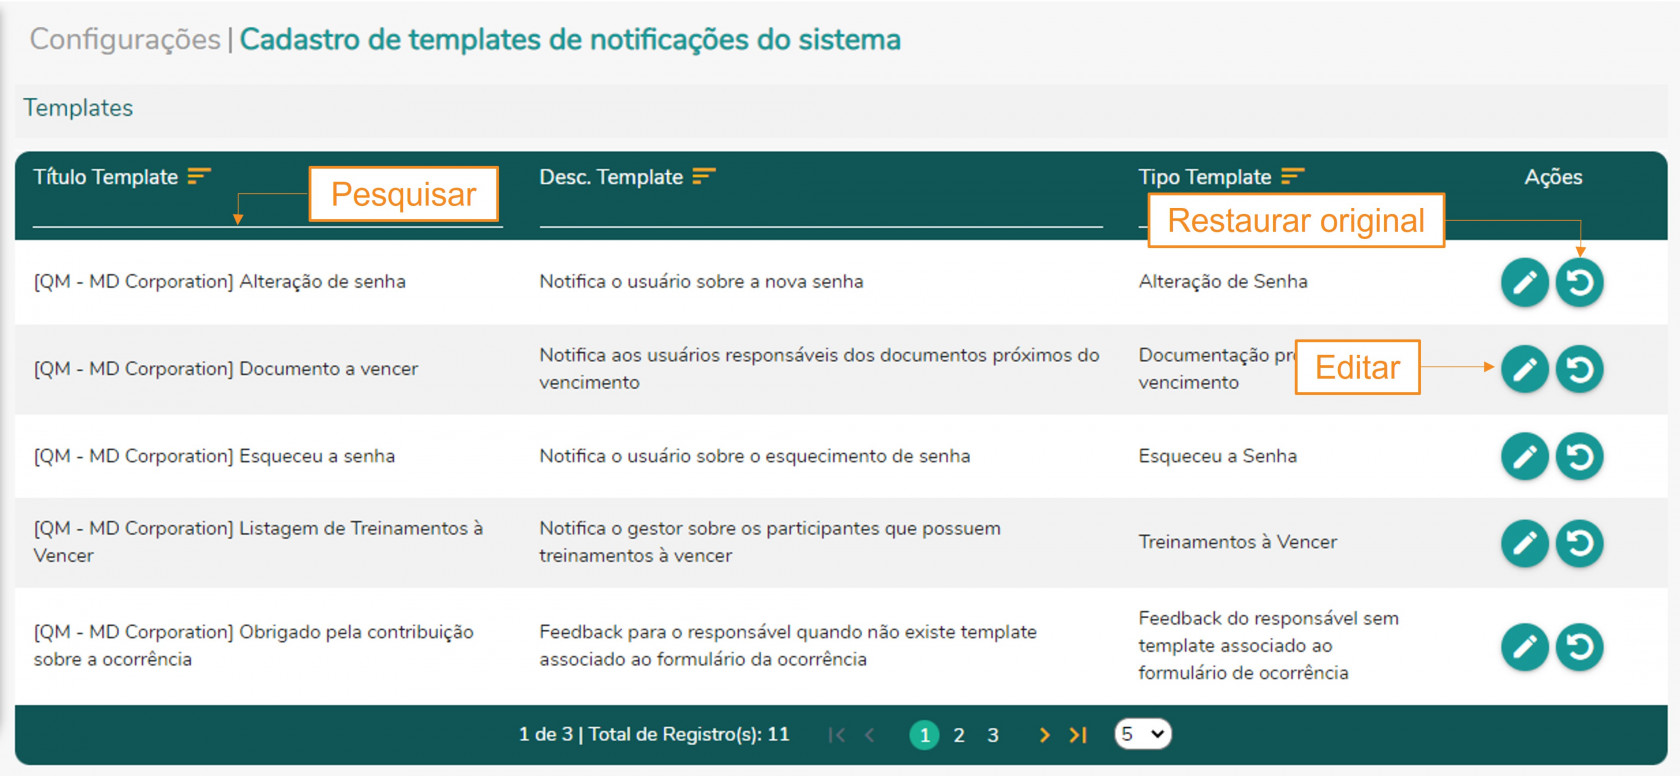
Task: Select '[QM - MD Corporation] Documento a vencer' title
Action: tap(226, 369)
